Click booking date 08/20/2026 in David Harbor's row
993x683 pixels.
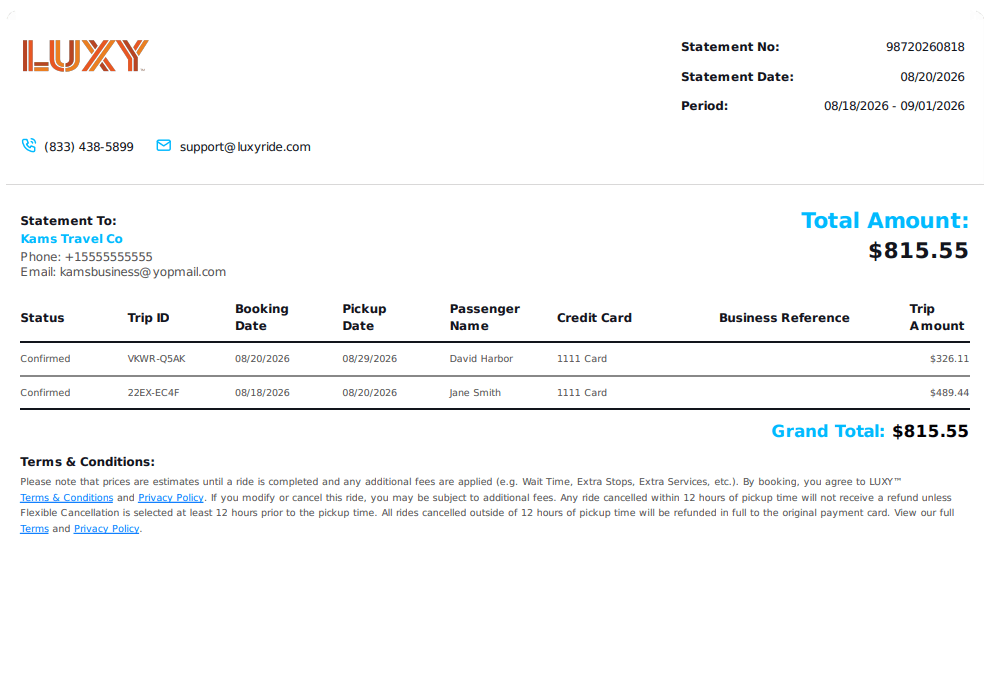point(262,359)
